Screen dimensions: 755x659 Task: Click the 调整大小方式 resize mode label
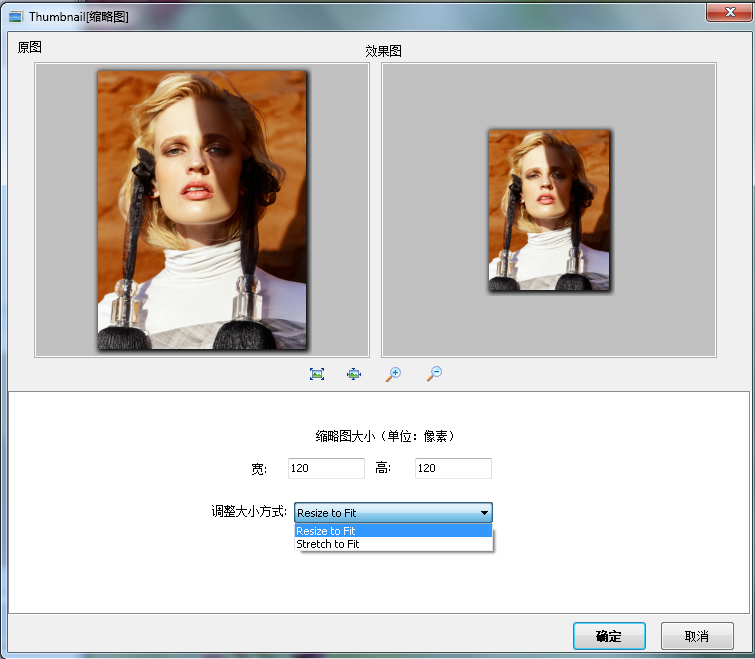point(249,512)
